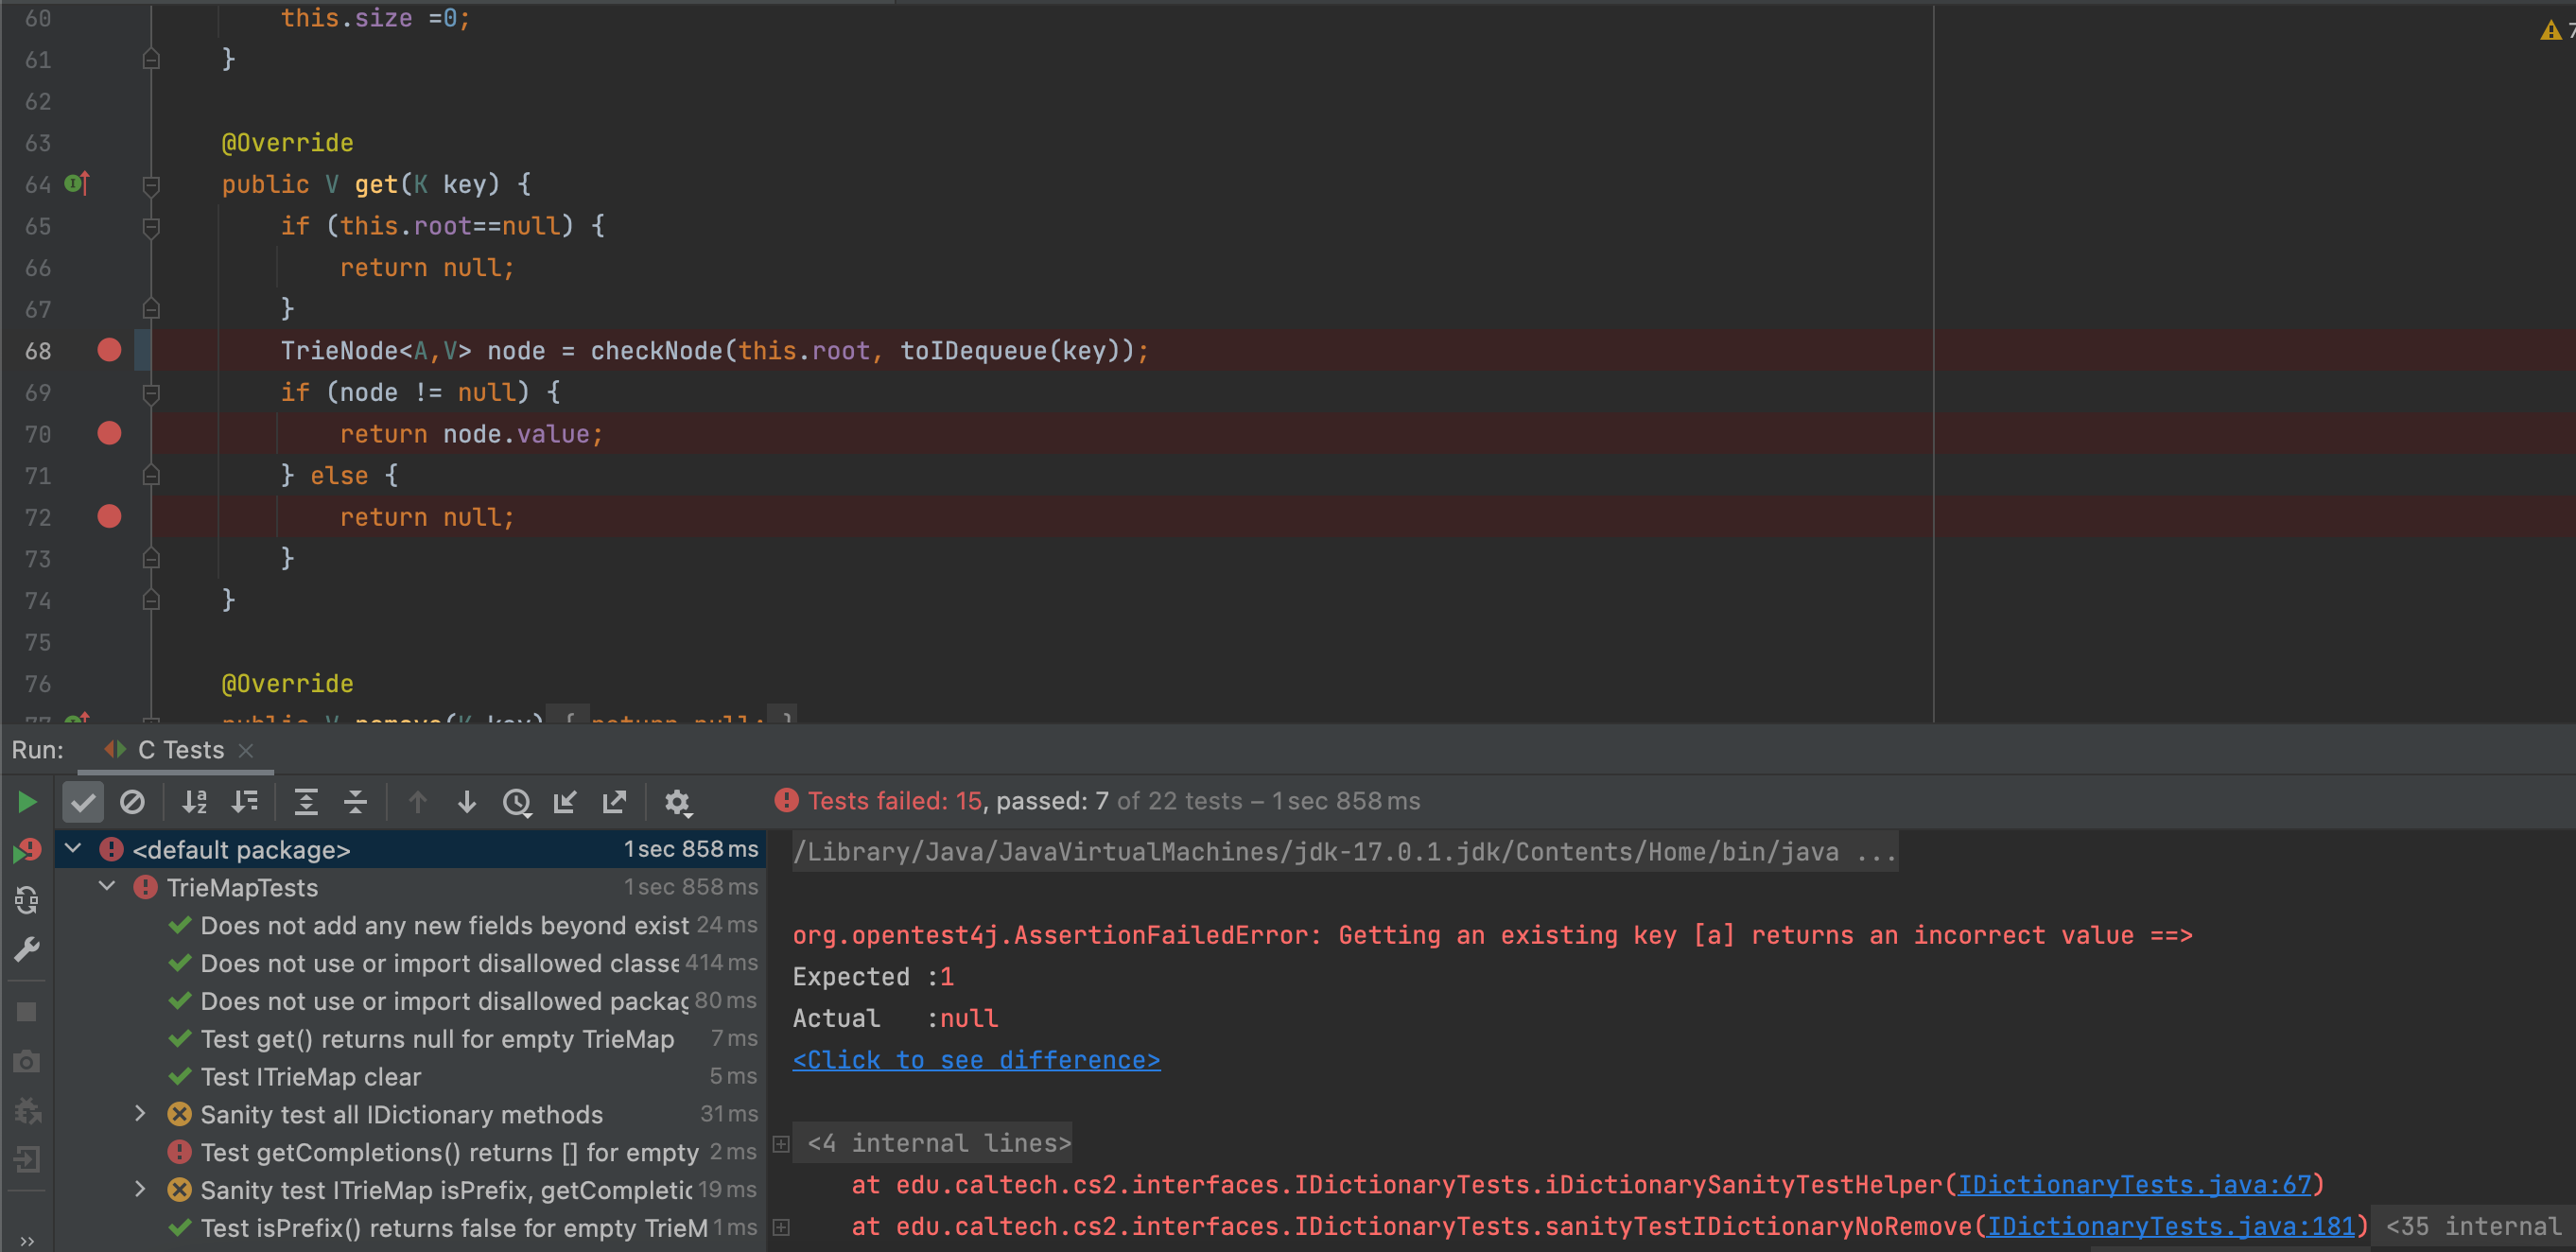Select the C Tests run tab
The height and width of the screenshot is (1252, 2576).
[x=180, y=750]
